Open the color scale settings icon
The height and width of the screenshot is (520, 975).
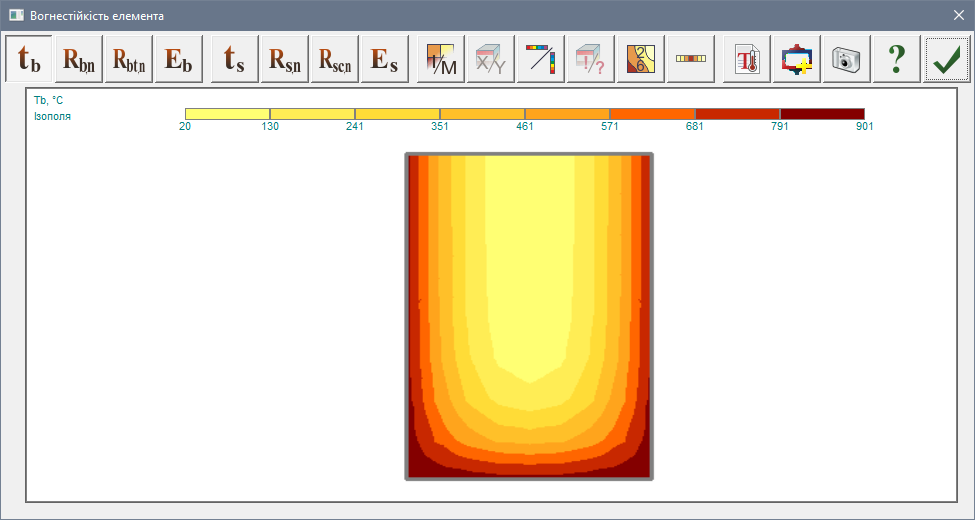pos(541,59)
